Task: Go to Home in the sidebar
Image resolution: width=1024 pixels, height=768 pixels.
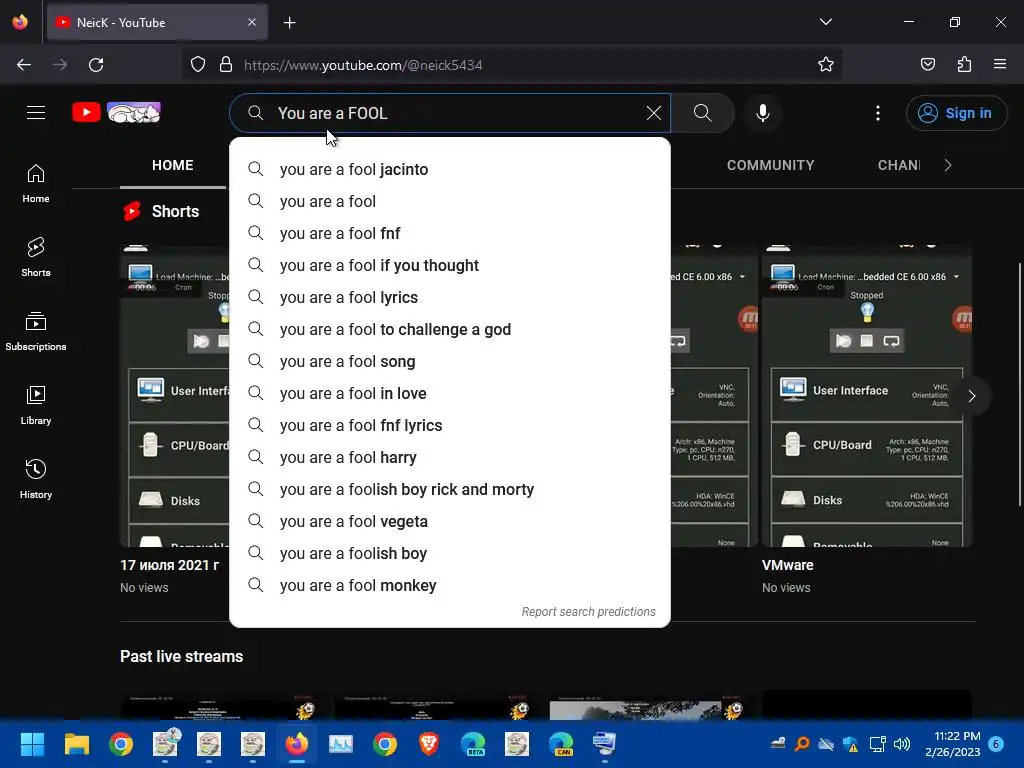Action: coord(36,184)
